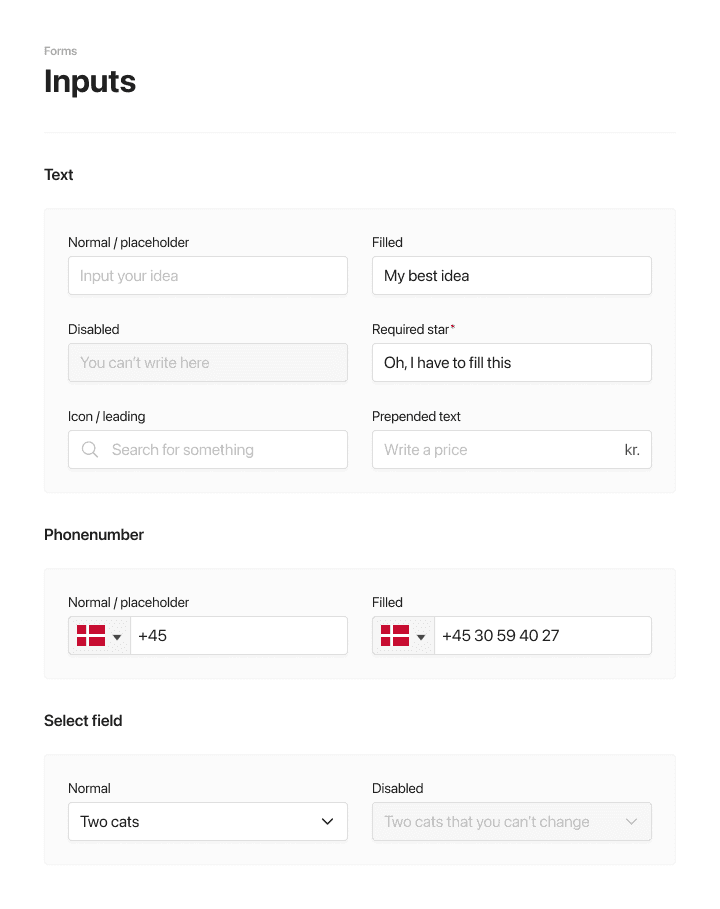Expand the Two cats select chevron
The height and width of the screenshot is (909, 720).
click(x=328, y=821)
